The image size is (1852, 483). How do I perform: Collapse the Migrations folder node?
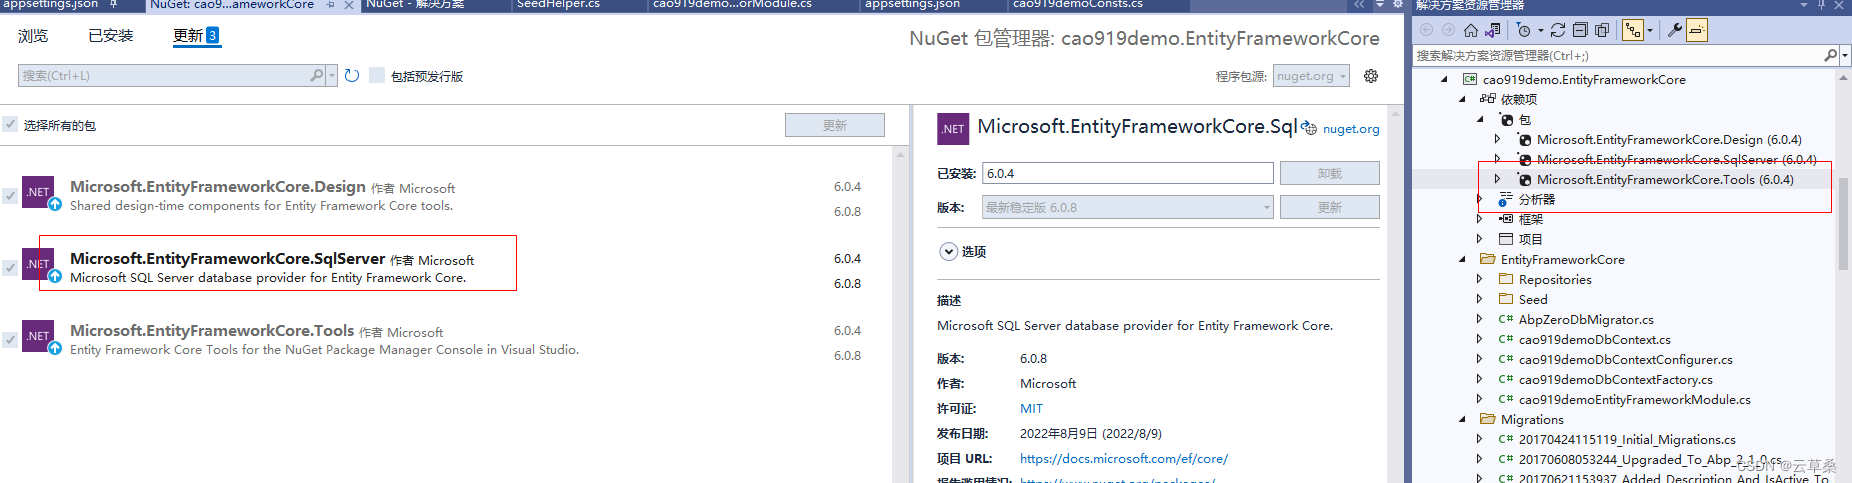1462,419
